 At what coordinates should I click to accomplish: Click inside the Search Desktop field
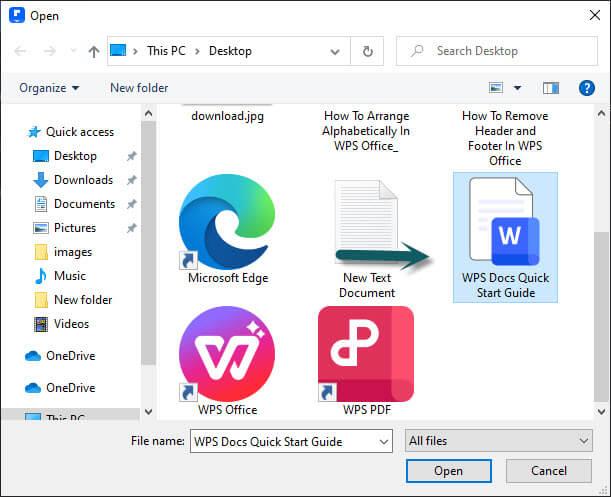(496, 51)
